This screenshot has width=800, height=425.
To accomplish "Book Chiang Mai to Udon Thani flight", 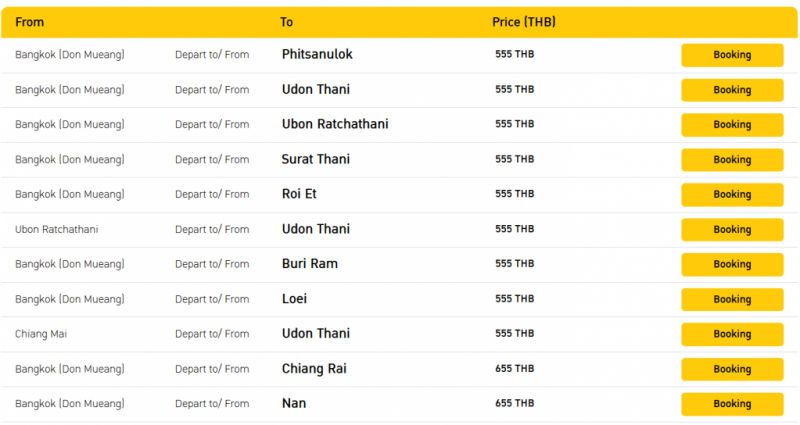I will point(732,334).
